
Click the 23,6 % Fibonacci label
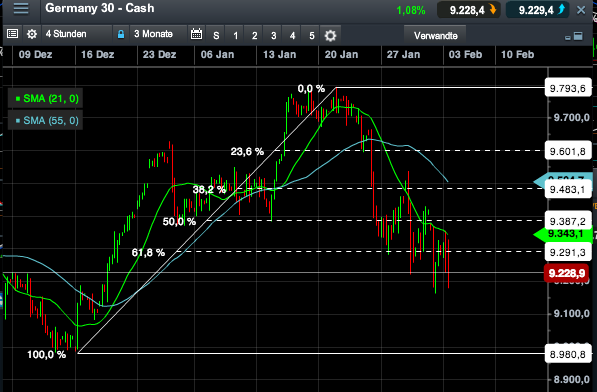coord(247,152)
